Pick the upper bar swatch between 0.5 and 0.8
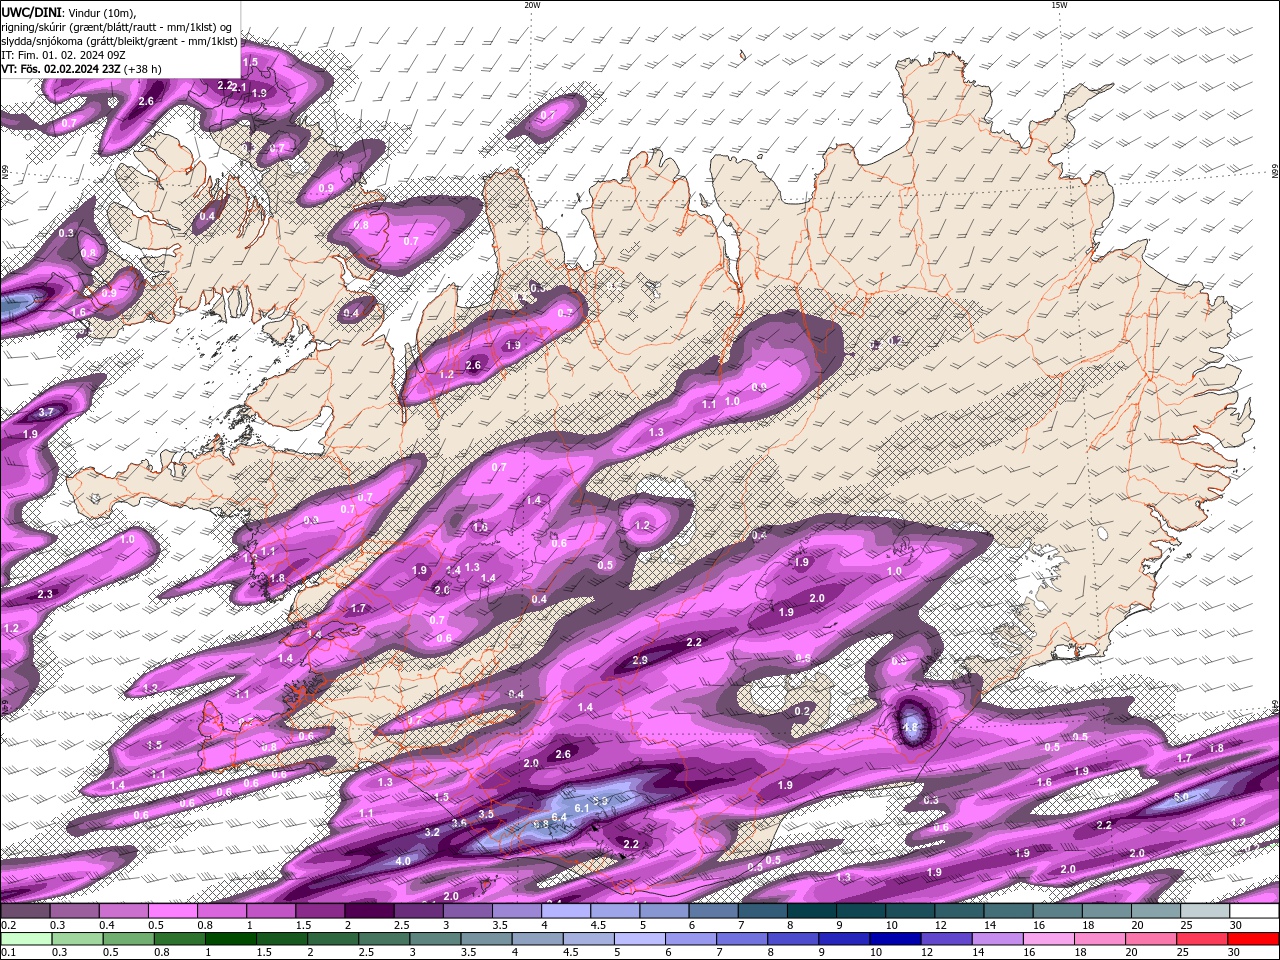Screen dimensions: 1280x960 pos(172,911)
